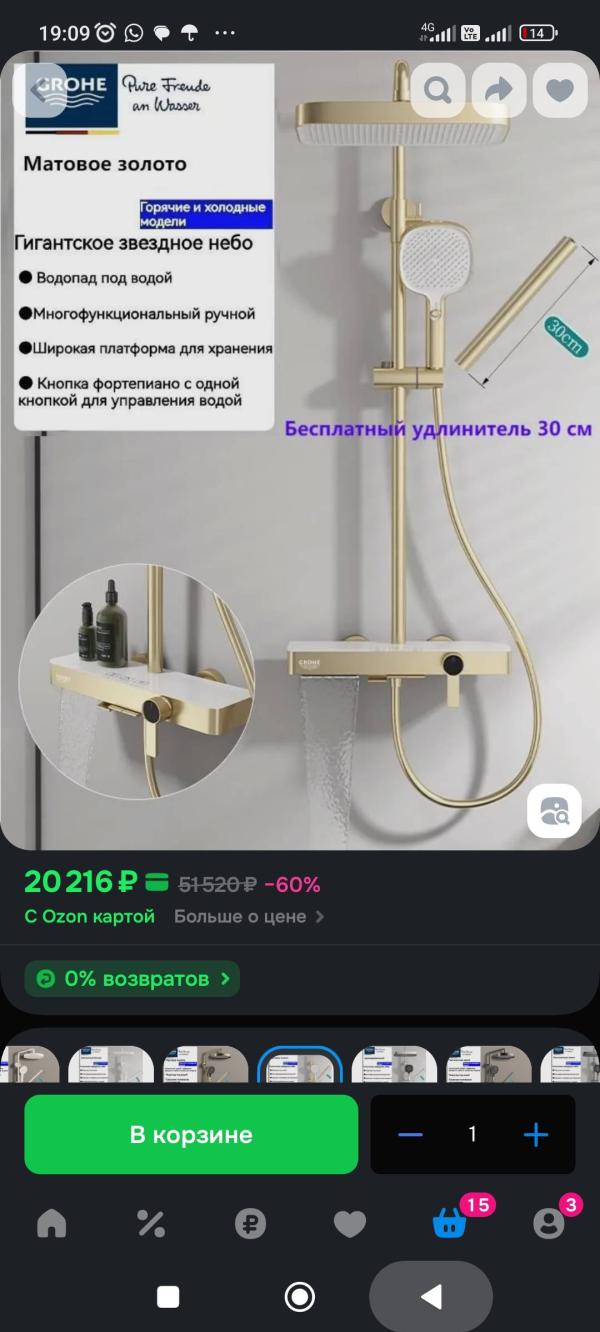
Task: Expand Больше о цене price details
Action: point(249,916)
